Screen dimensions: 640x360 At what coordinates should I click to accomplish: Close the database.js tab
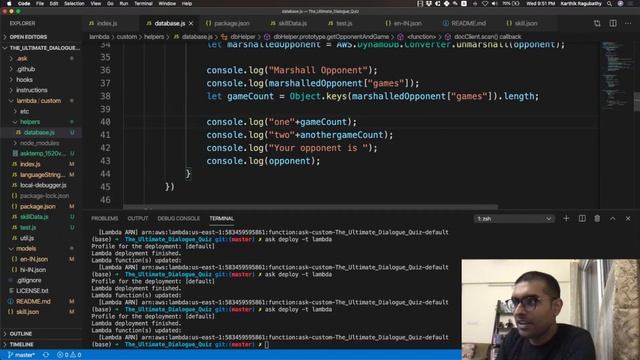click(x=191, y=24)
